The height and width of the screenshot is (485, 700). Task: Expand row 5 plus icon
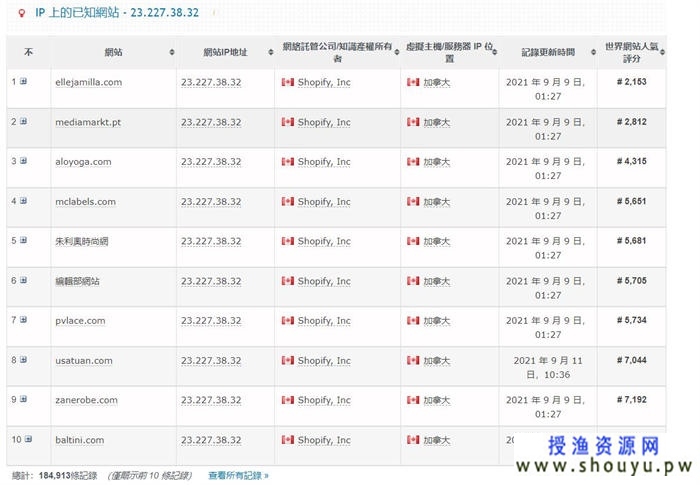pos(23,240)
